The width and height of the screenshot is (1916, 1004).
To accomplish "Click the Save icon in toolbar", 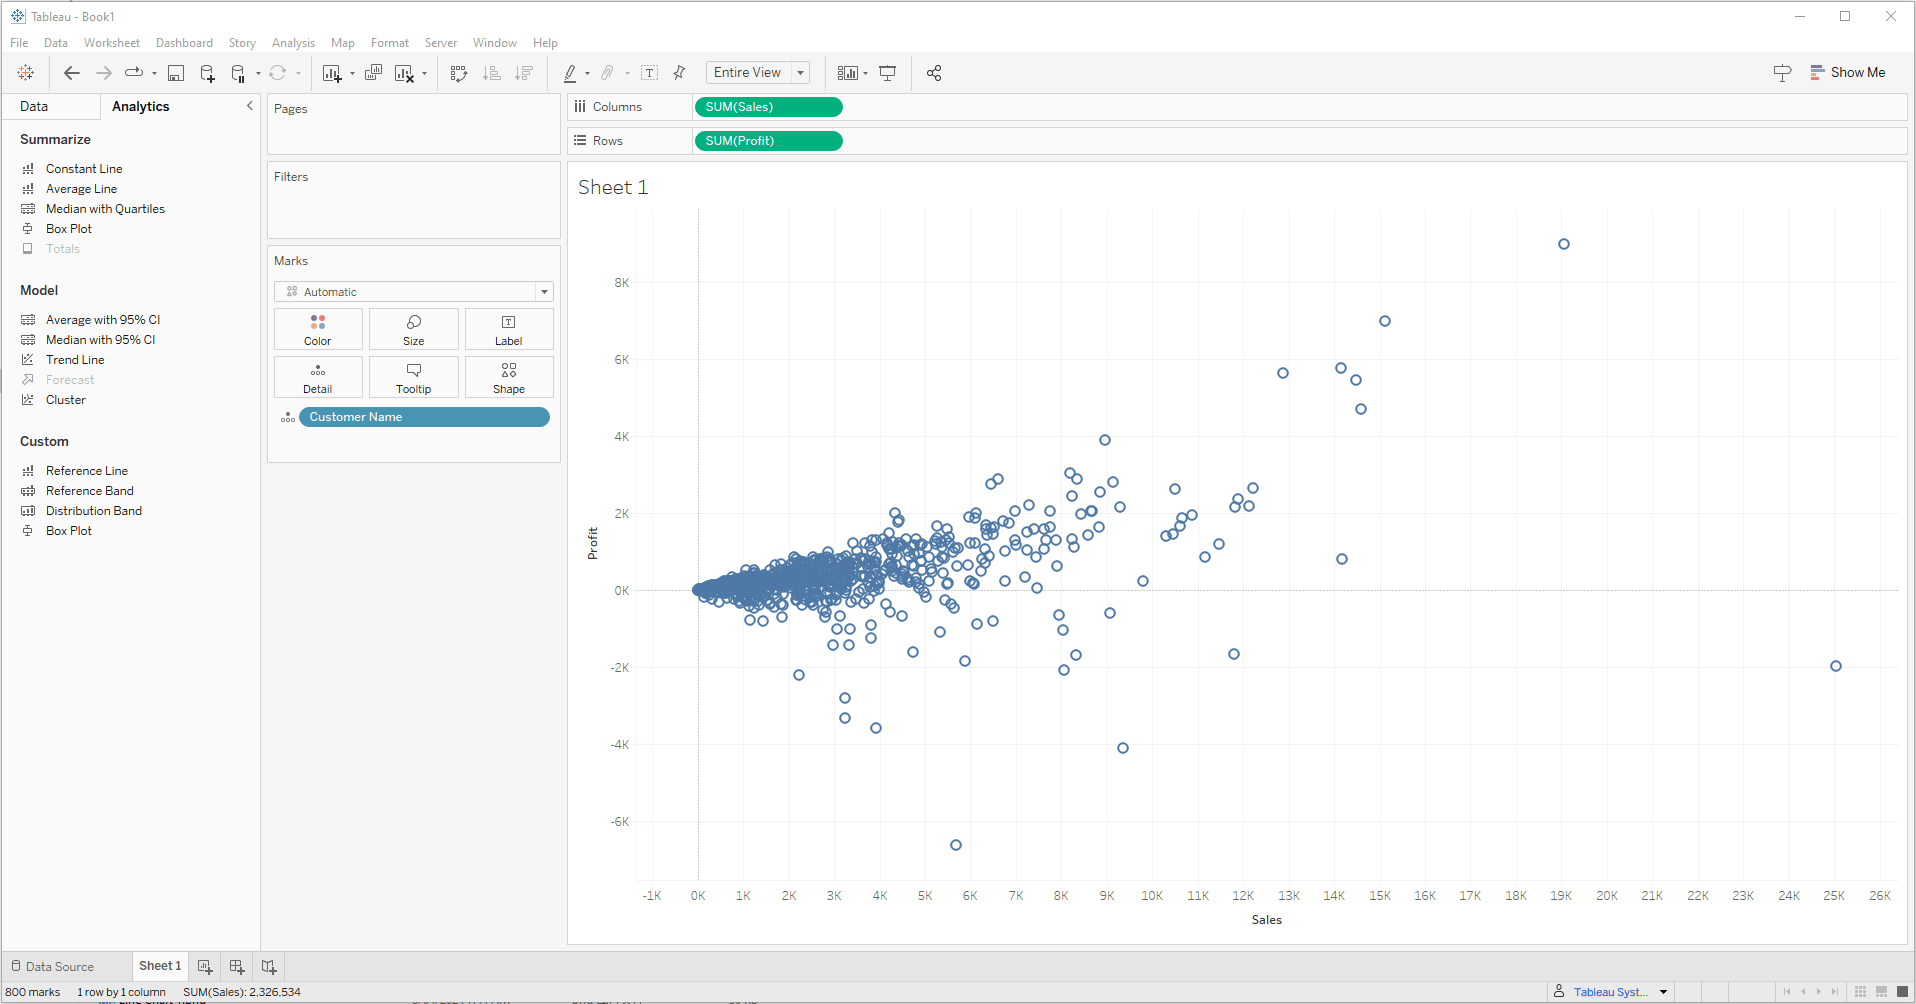I will click(176, 73).
